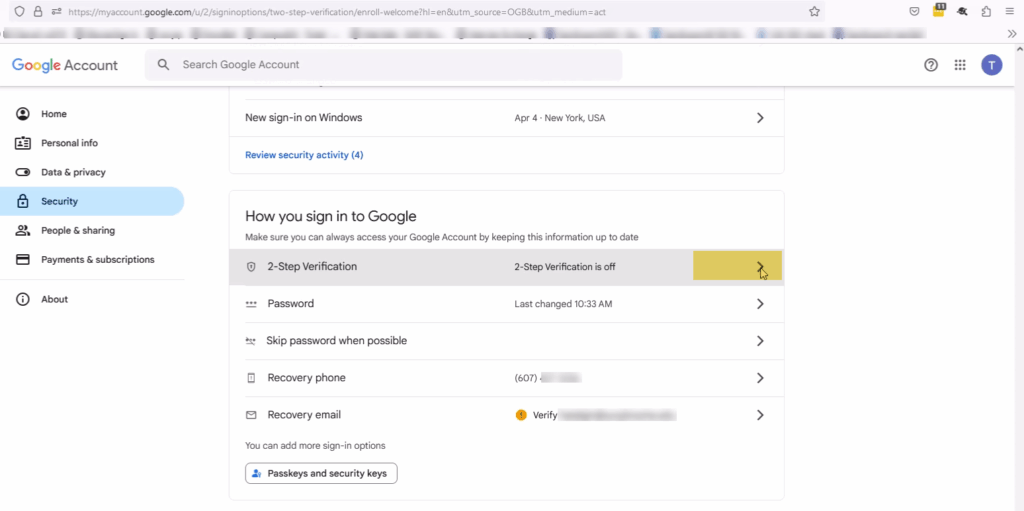Viewport: 1024px width, 511px height.
Task: Click "Skip password when possible" label
Action: coord(336,341)
